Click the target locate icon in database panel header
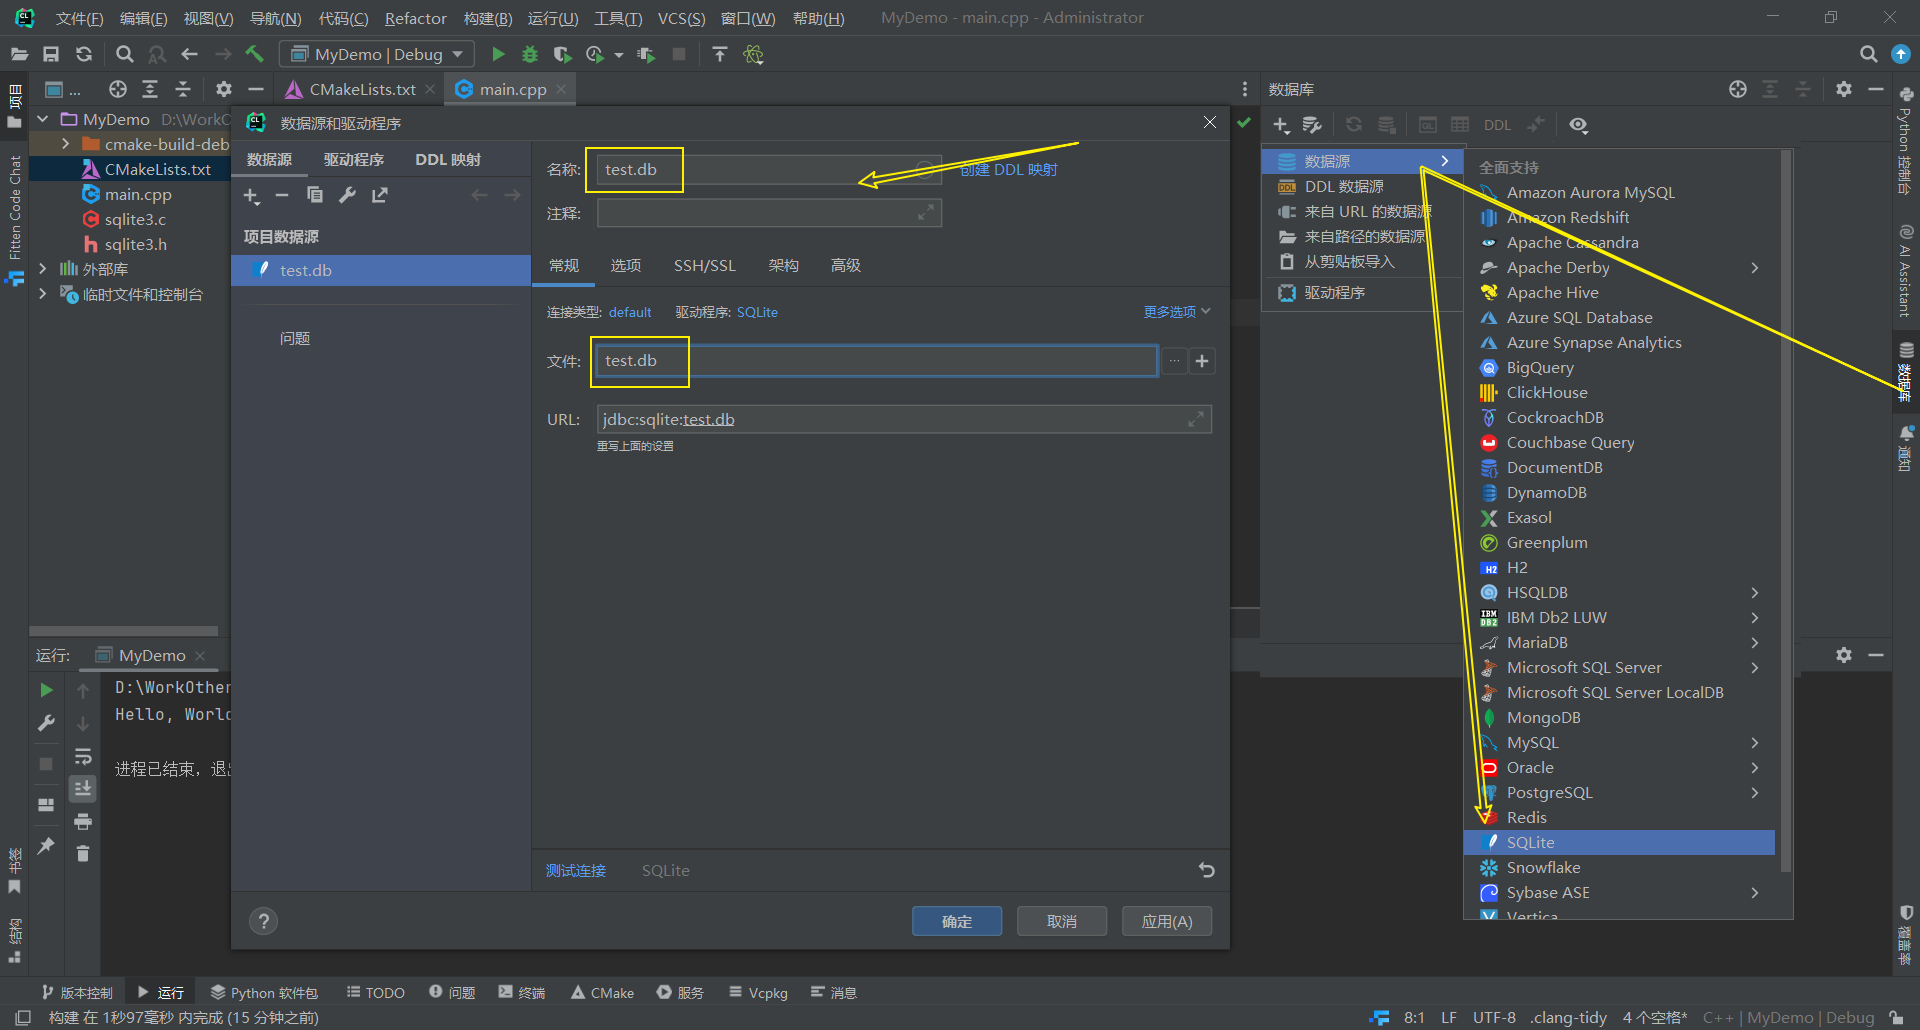 click(x=1738, y=89)
